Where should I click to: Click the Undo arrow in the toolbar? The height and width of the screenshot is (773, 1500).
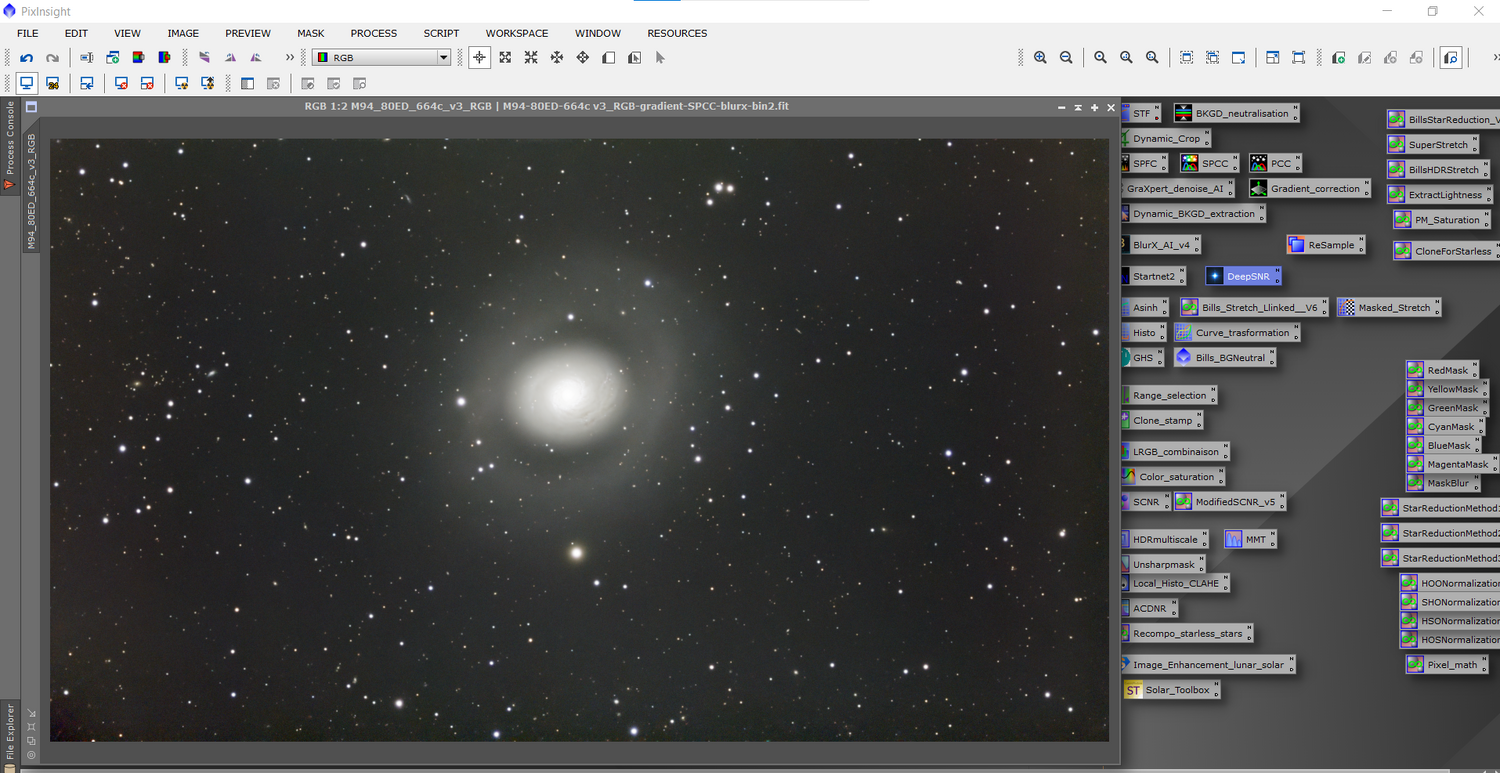click(27, 58)
